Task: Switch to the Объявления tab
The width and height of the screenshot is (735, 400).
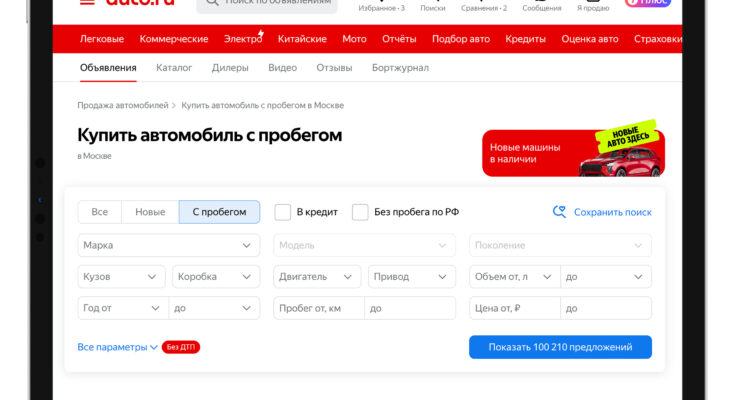Action: (108, 68)
